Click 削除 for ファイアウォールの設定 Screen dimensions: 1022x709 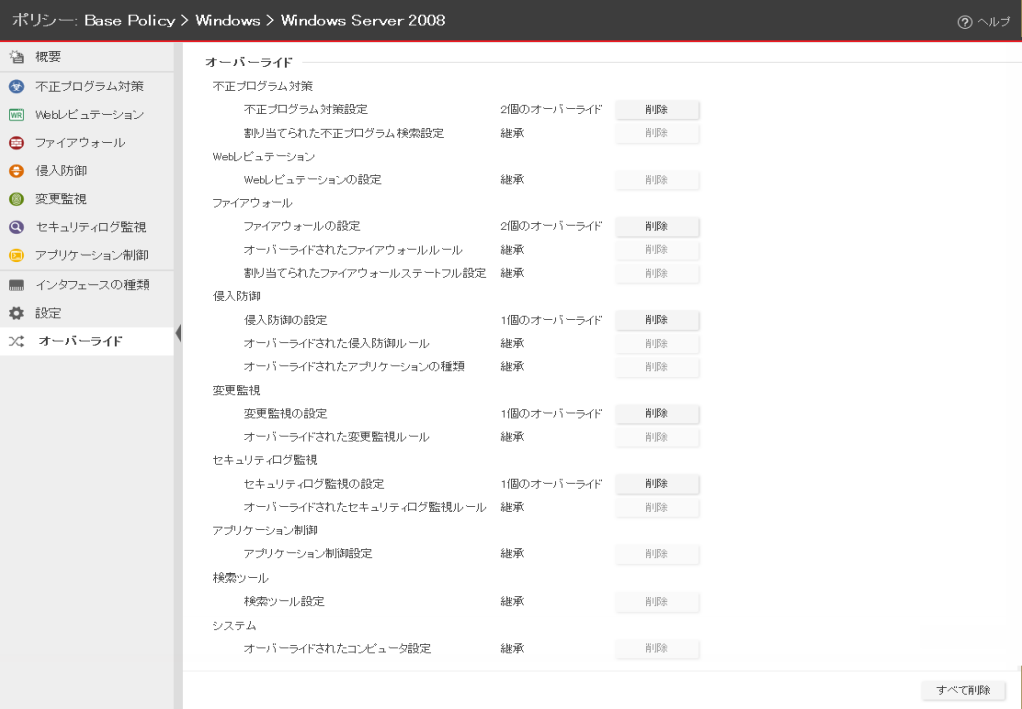pyautogui.click(x=656, y=227)
